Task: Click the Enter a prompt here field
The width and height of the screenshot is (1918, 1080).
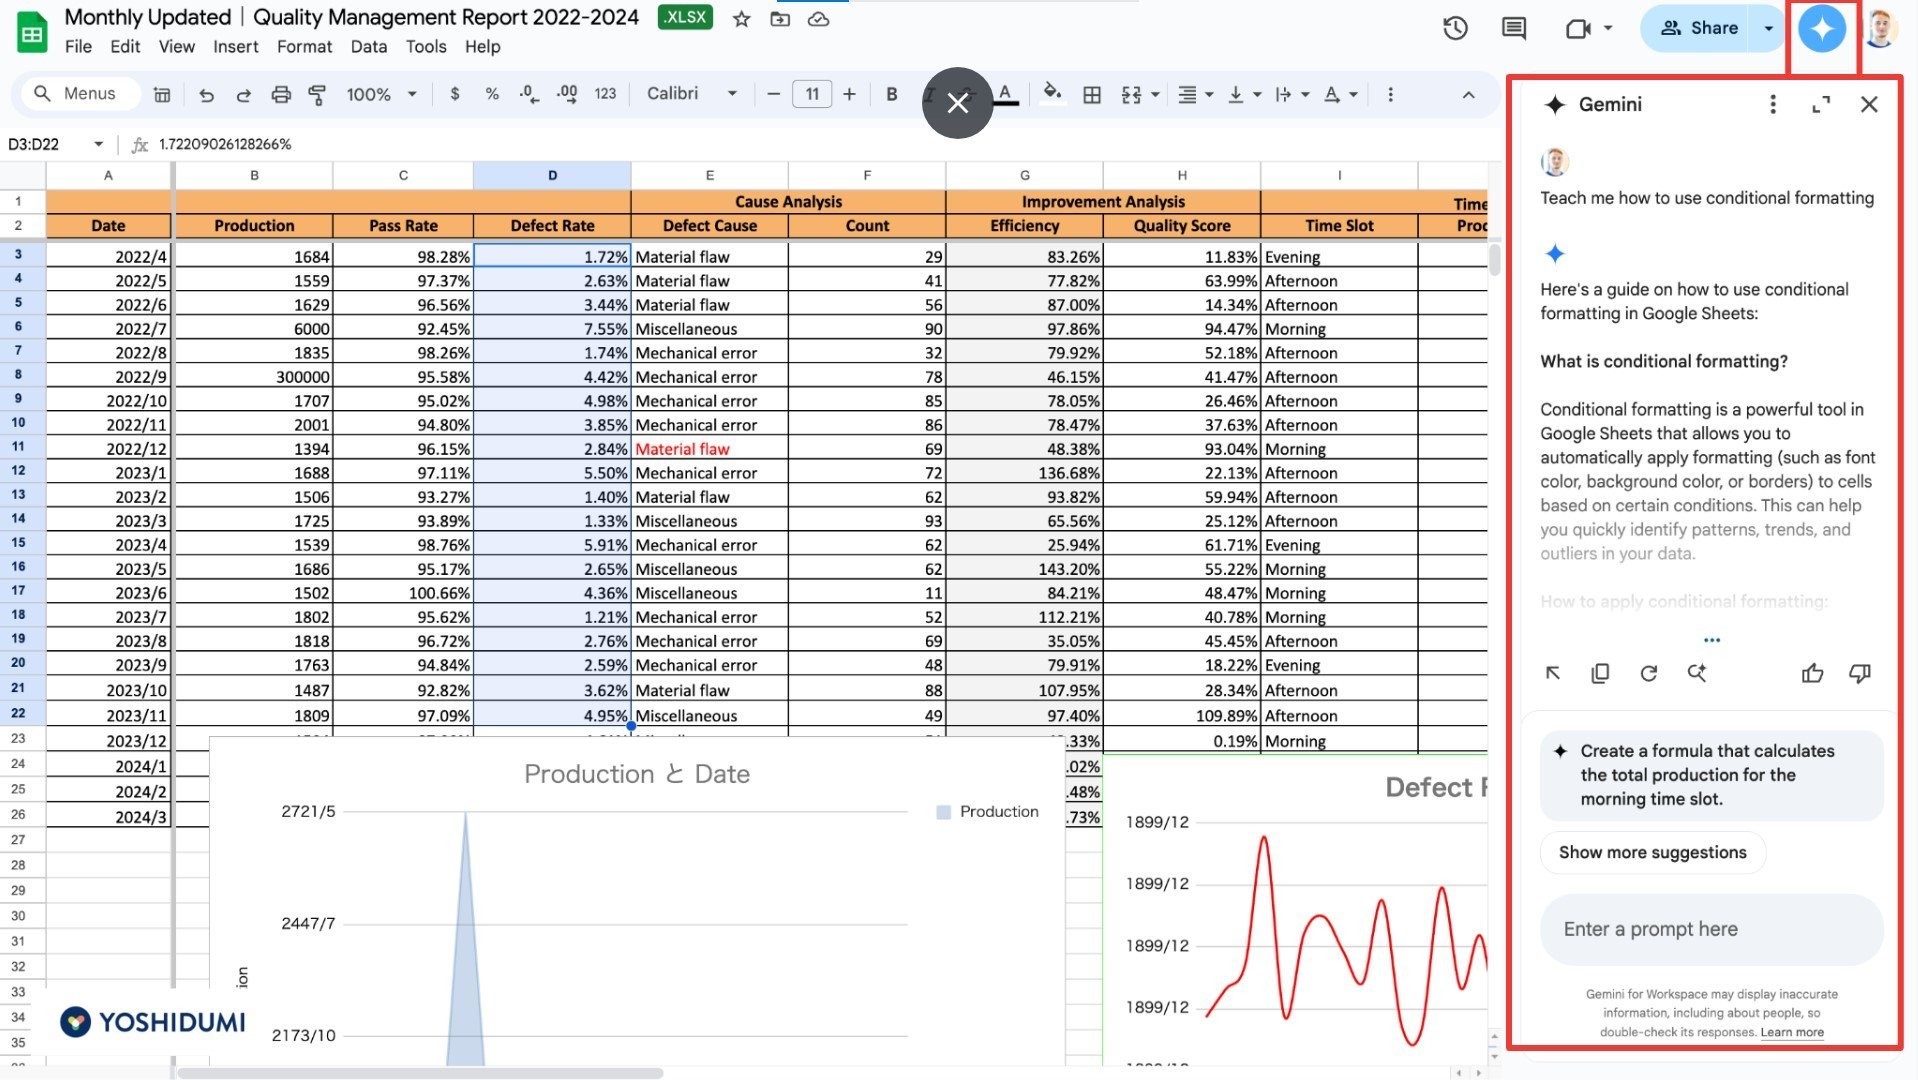Action: point(1710,929)
